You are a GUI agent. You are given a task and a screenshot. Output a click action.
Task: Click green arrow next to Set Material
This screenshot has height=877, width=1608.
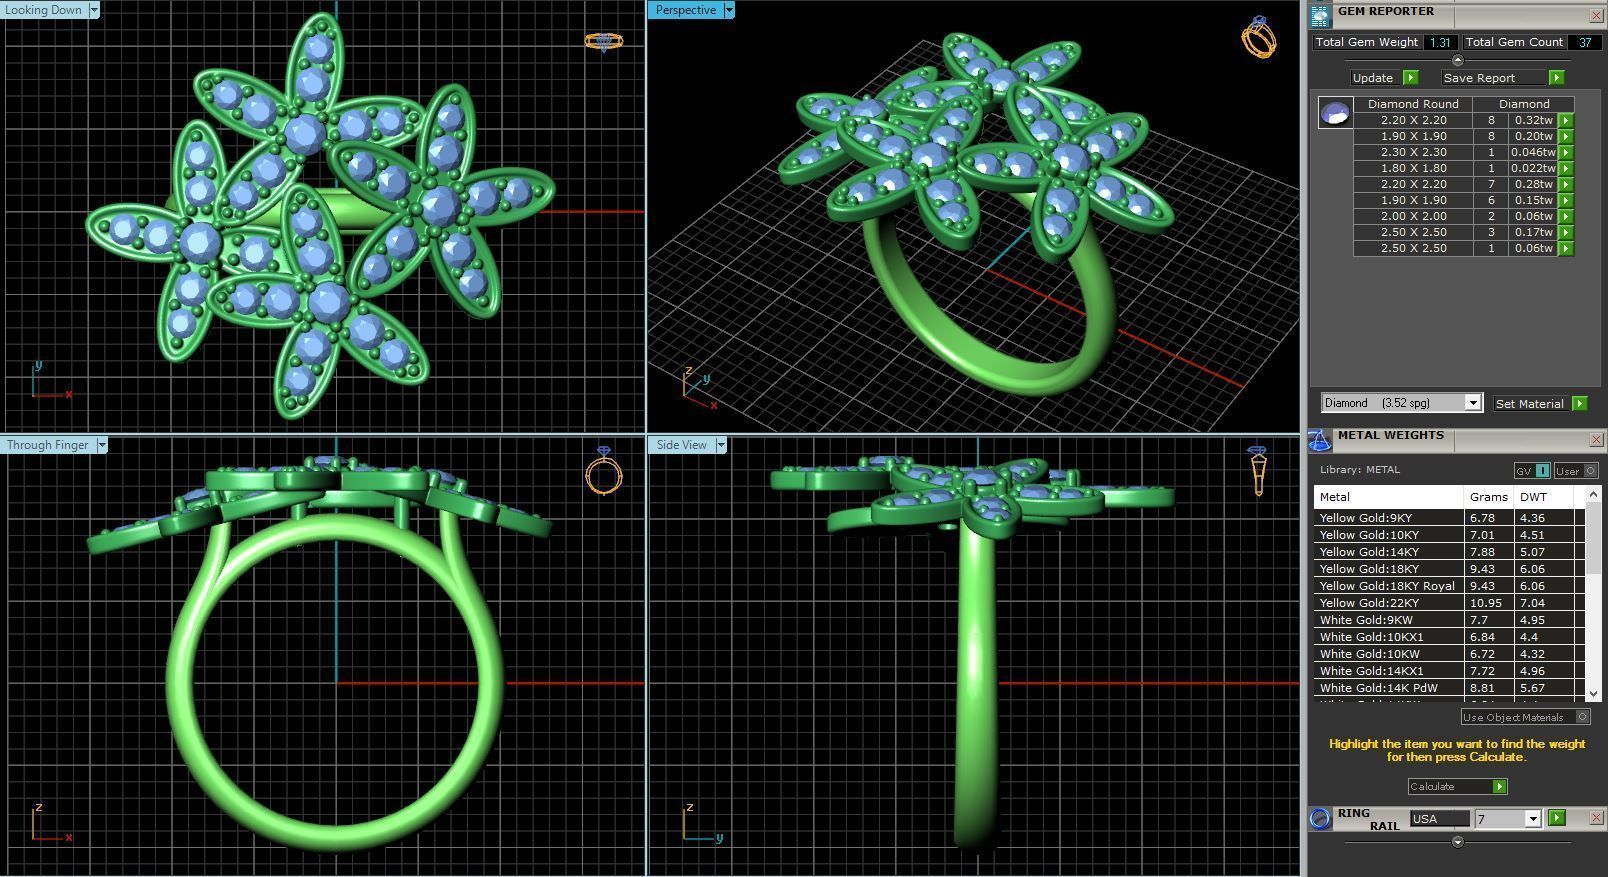pyautogui.click(x=1579, y=404)
